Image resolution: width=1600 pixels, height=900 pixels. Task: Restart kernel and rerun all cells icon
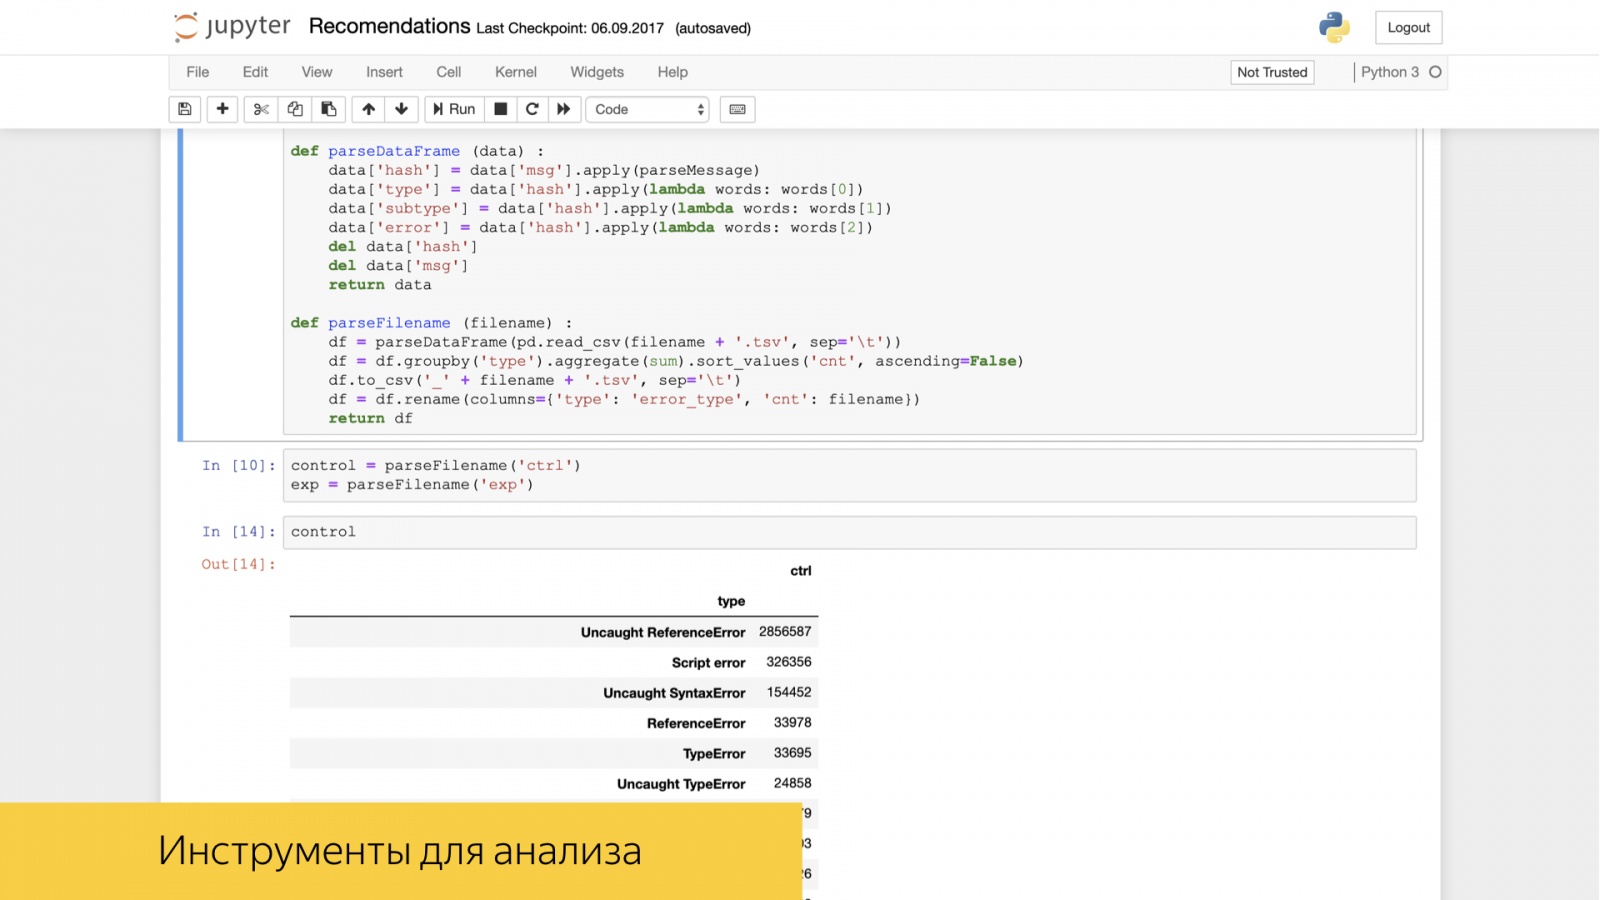pyautogui.click(x=563, y=109)
